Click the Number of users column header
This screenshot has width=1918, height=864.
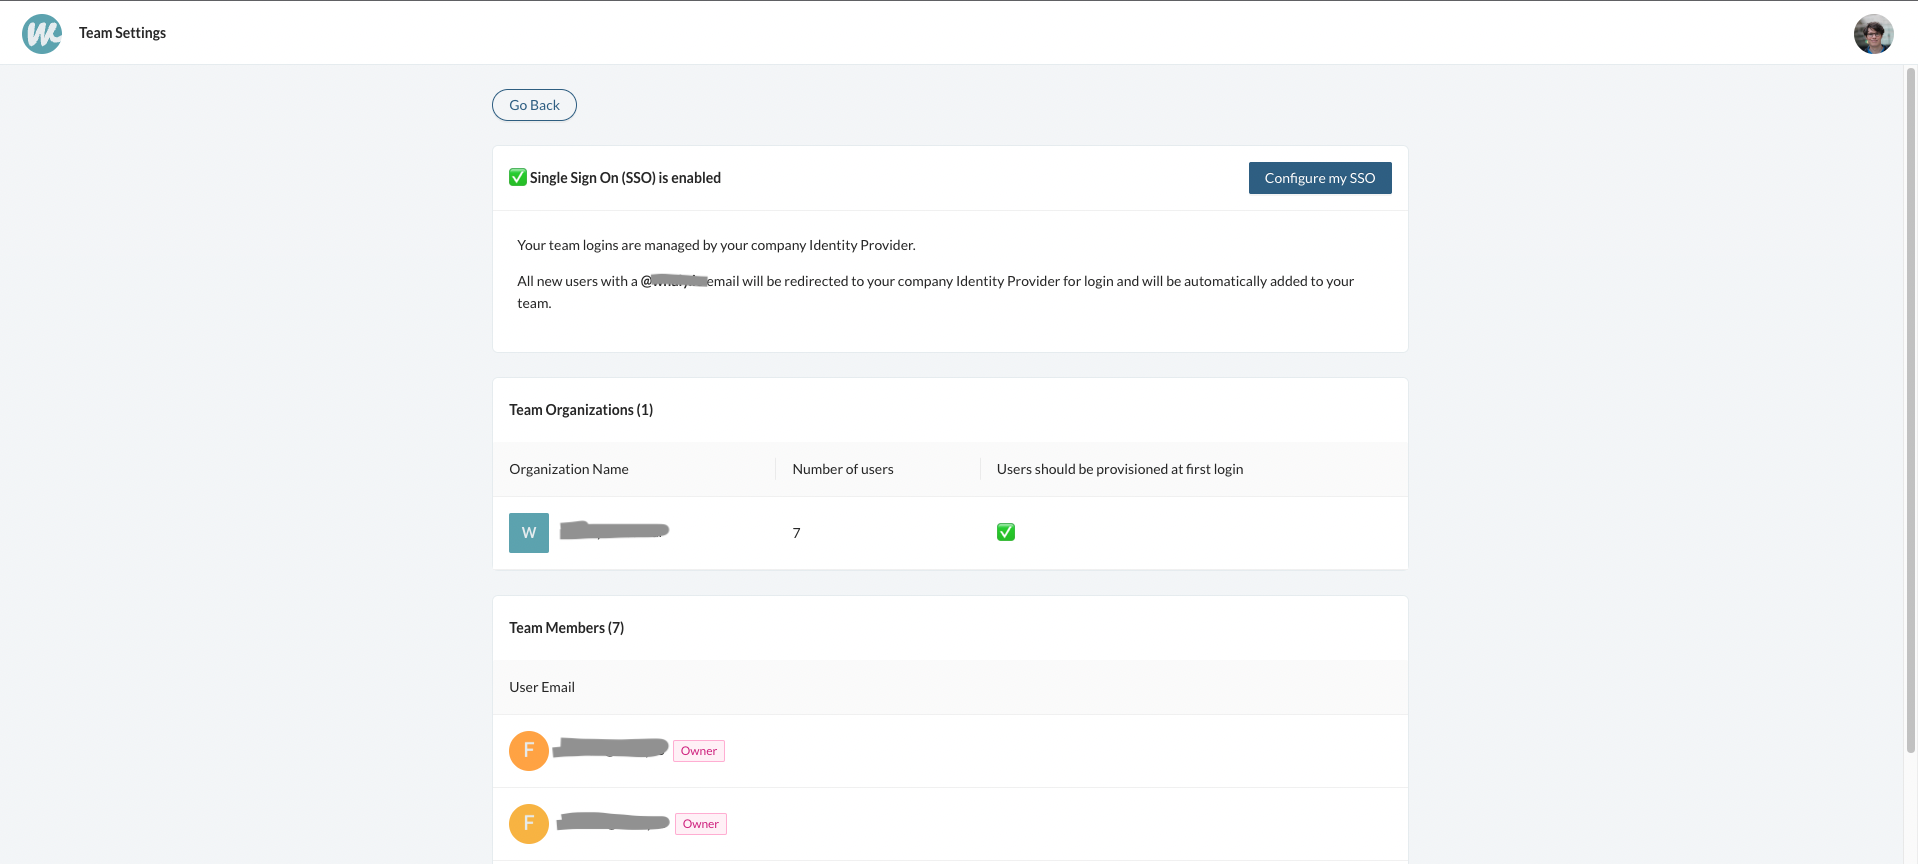[x=843, y=469]
